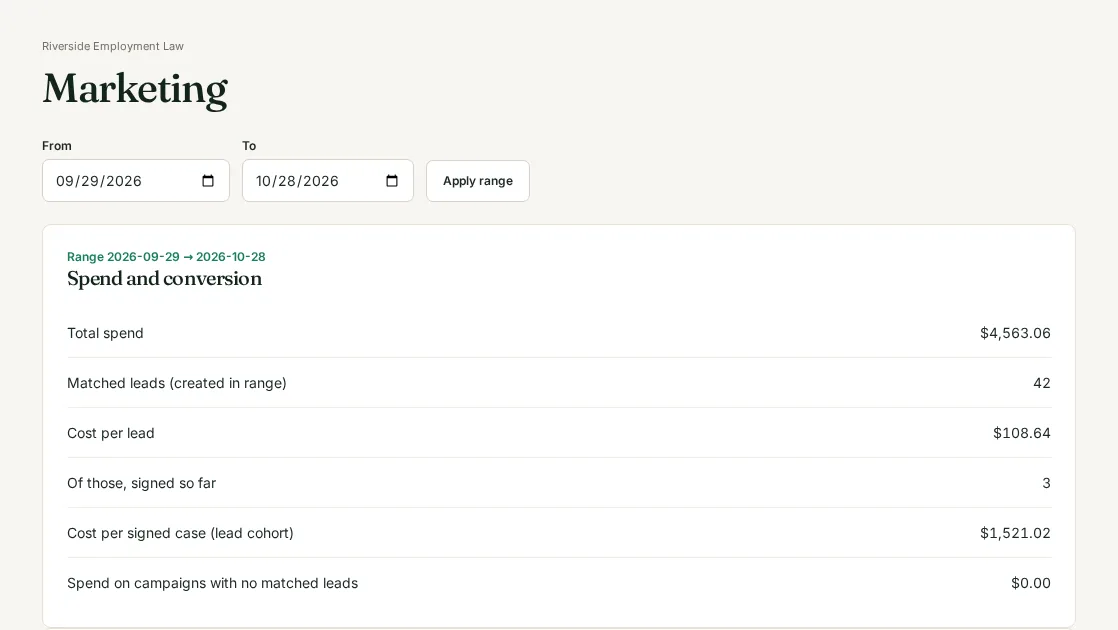Screen dimensions: 1118x630
Task: Select the $108.64 cost per lead value
Action: pyautogui.click(x=1022, y=433)
